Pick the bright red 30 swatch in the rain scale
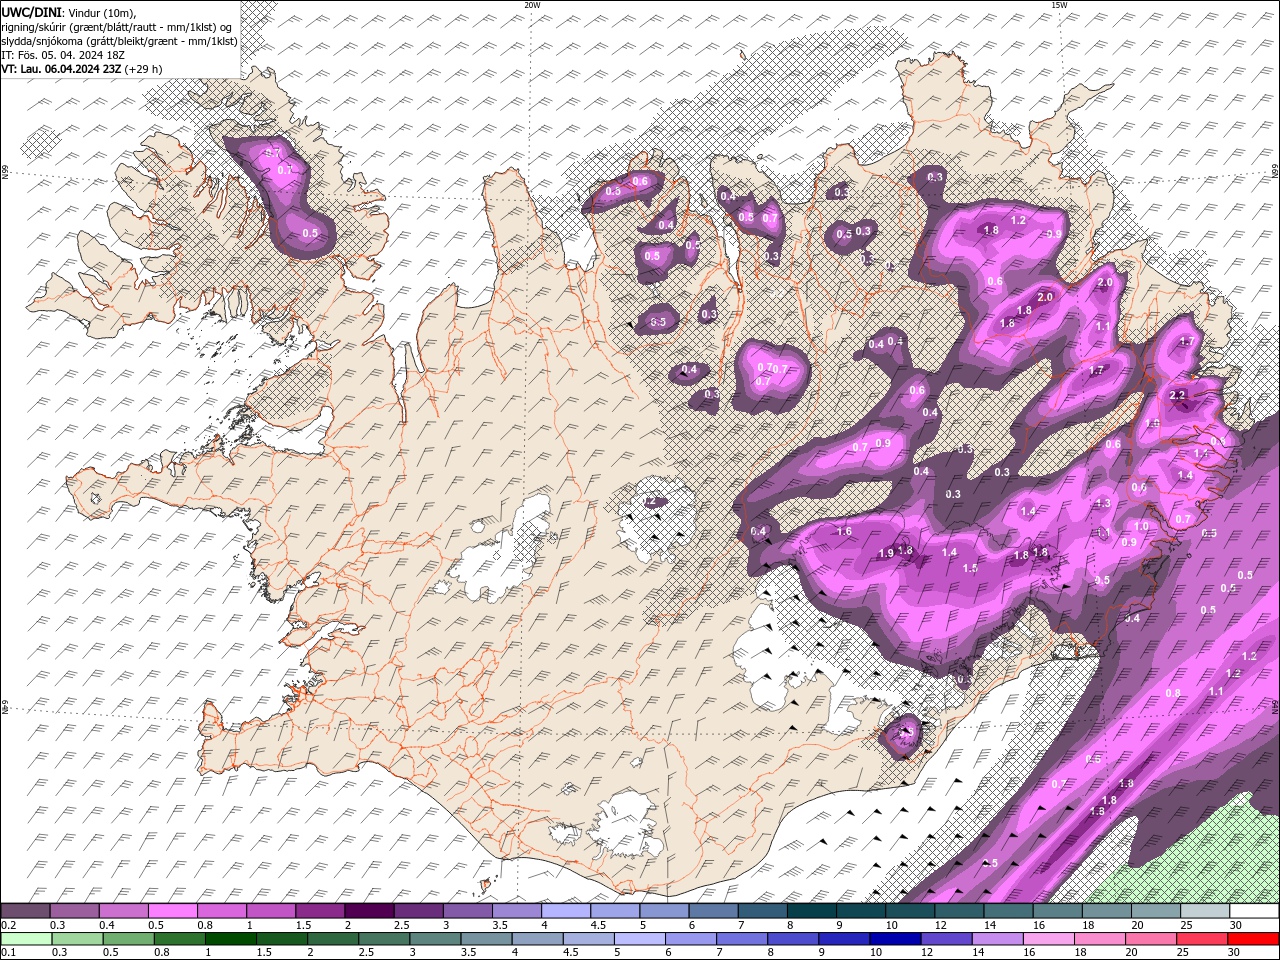This screenshot has height=960, width=1280. [x=1254, y=939]
